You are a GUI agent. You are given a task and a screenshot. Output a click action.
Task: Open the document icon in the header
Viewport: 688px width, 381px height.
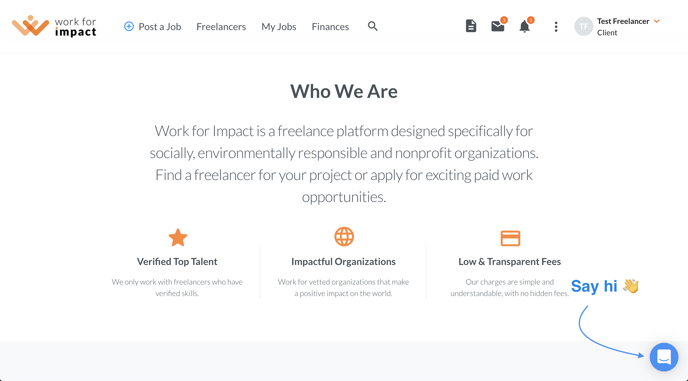click(471, 26)
